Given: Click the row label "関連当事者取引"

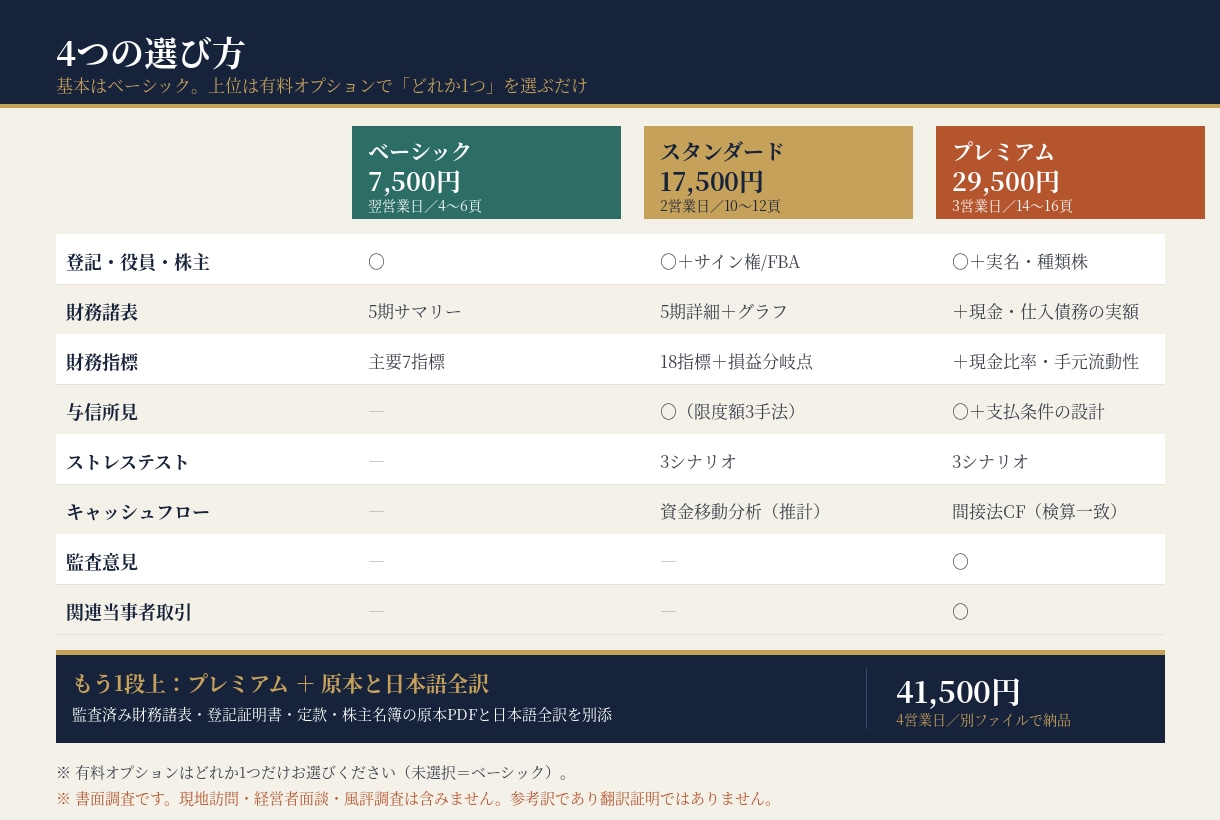Looking at the screenshot, I should coord(129,612).
